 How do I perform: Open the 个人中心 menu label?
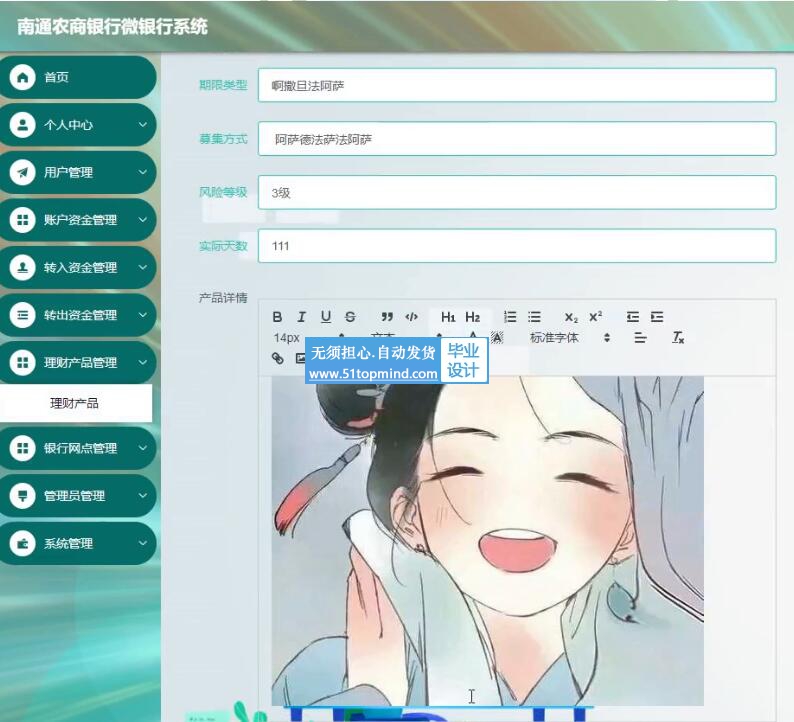pos(68,125)
